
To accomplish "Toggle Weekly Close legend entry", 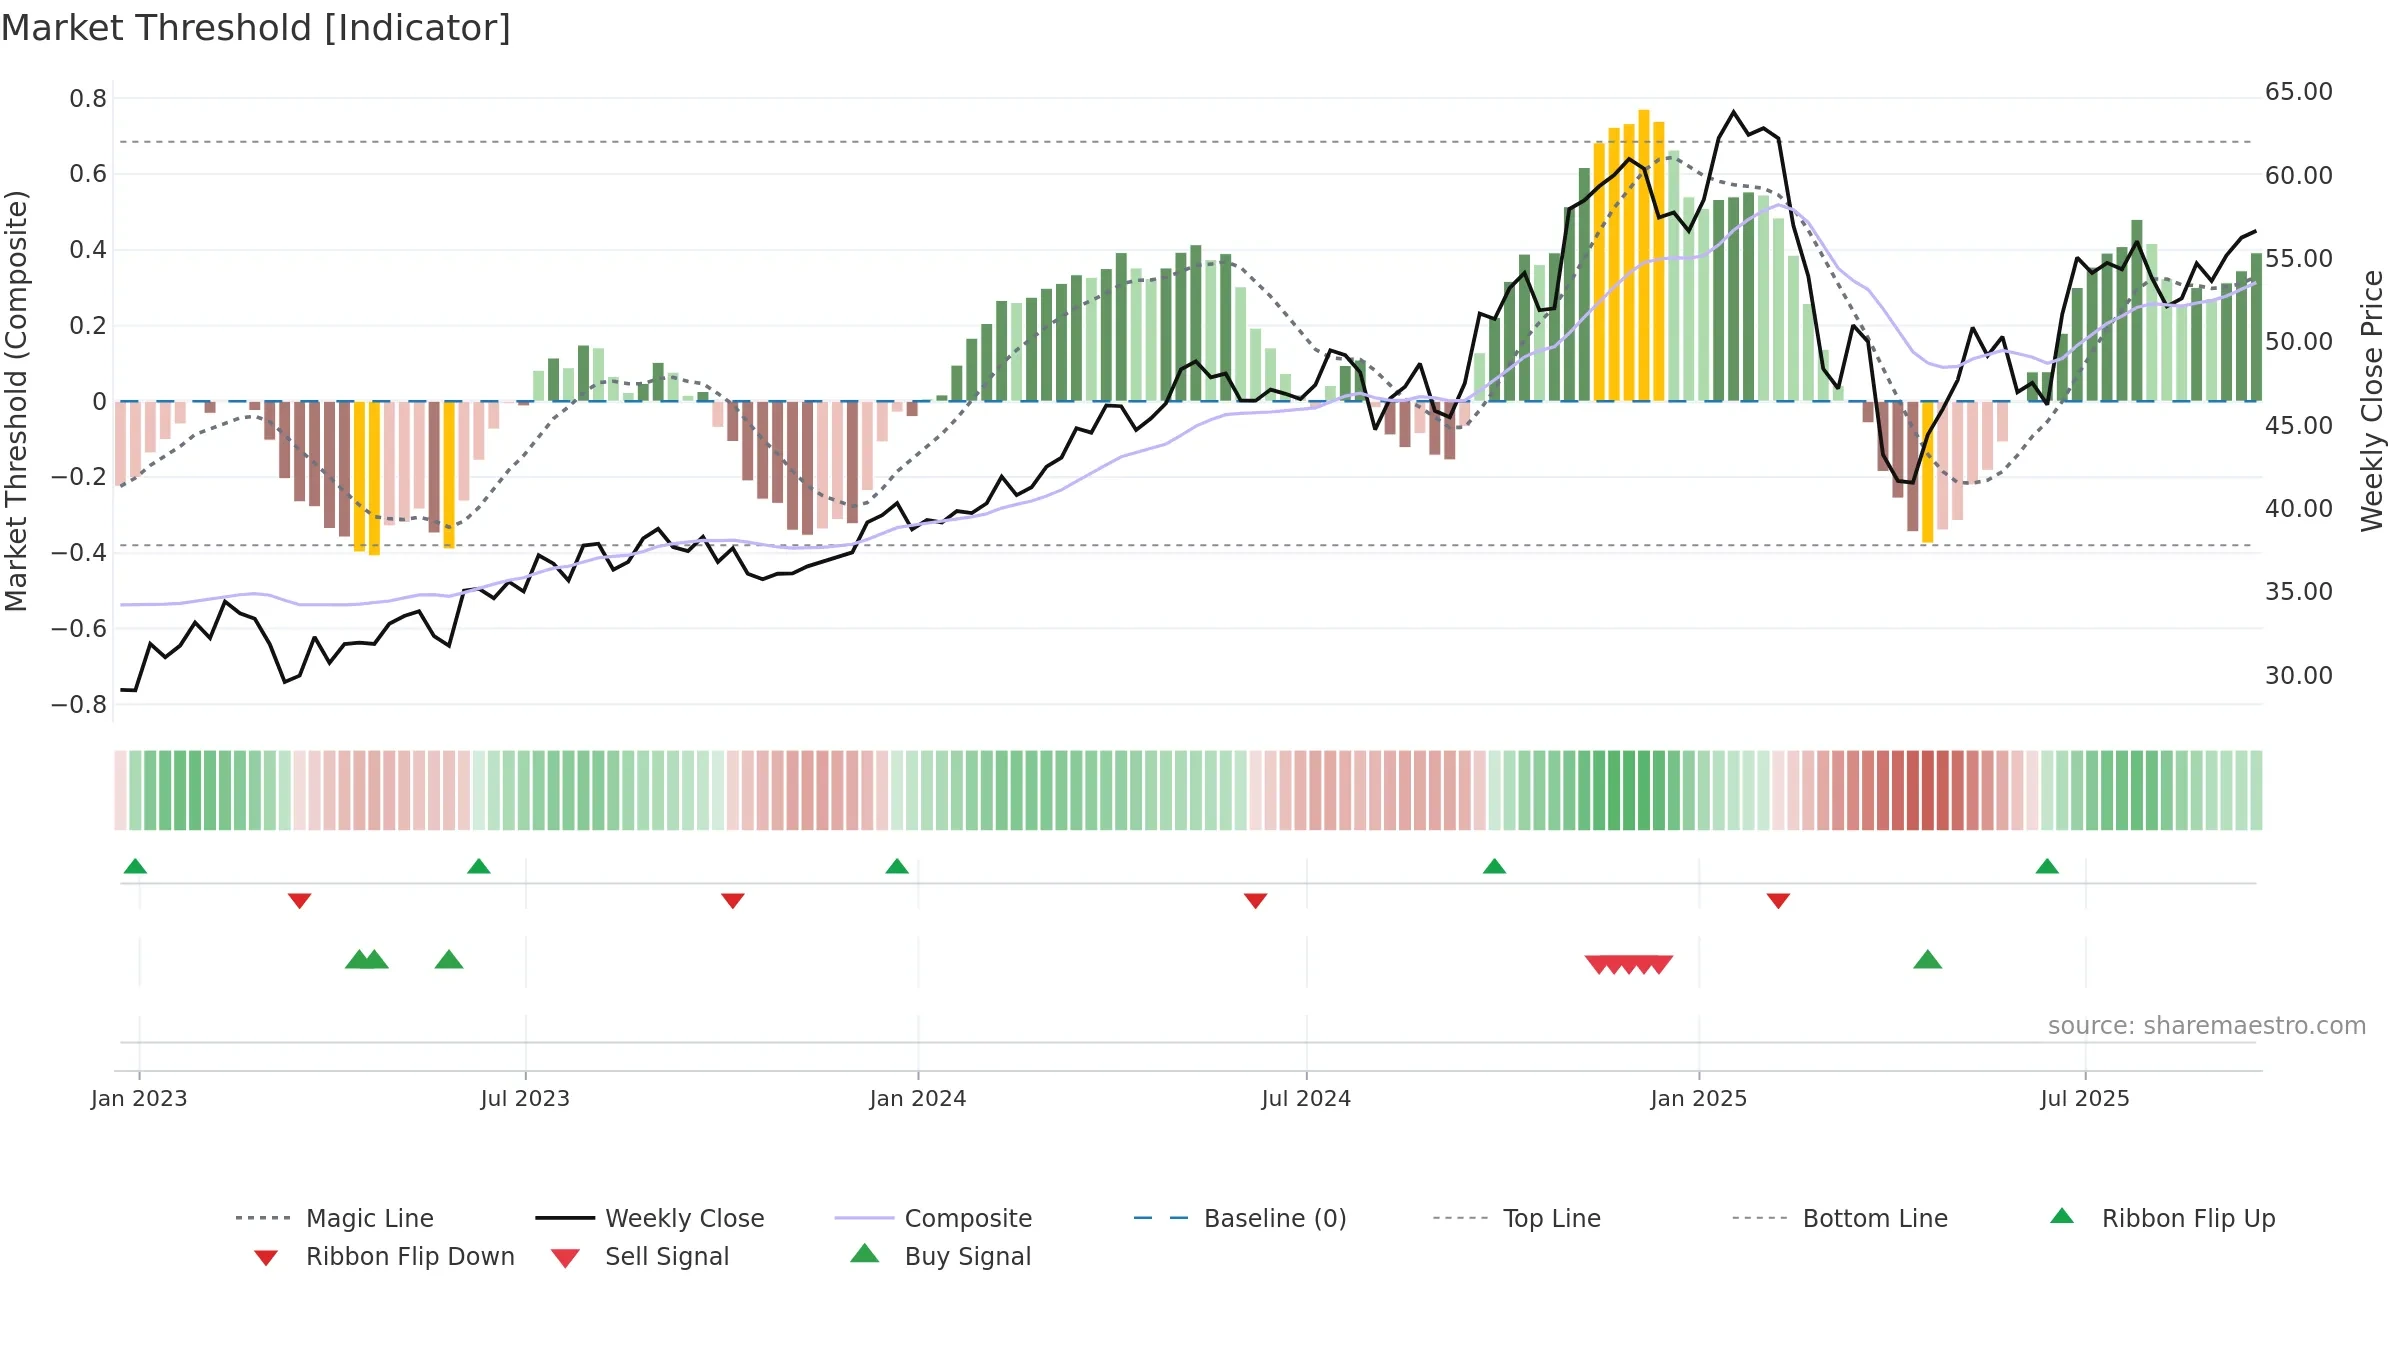I will [x=650, y=1218].
